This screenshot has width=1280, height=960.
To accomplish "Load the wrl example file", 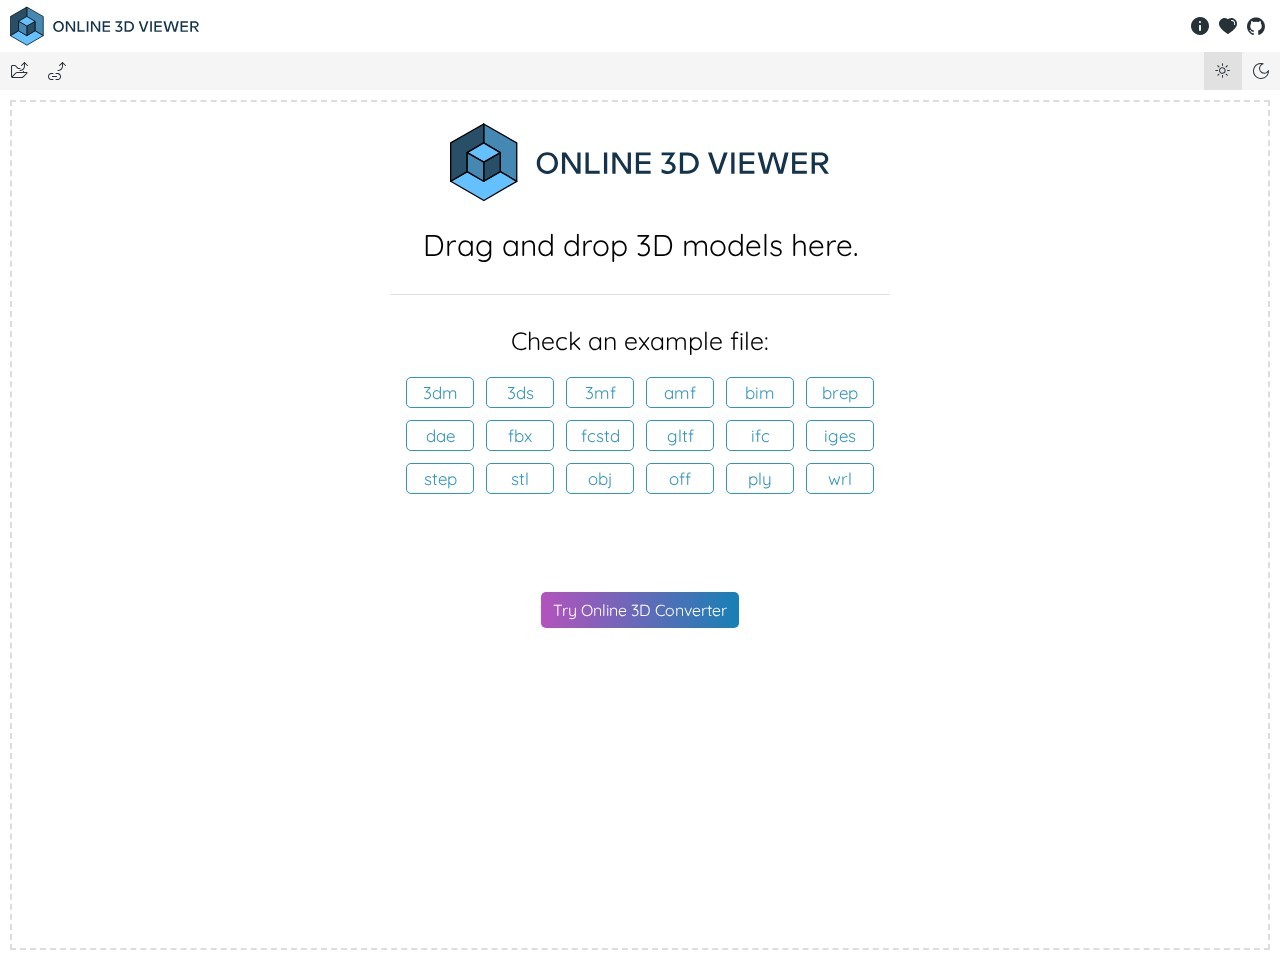I will coord(840,479).
